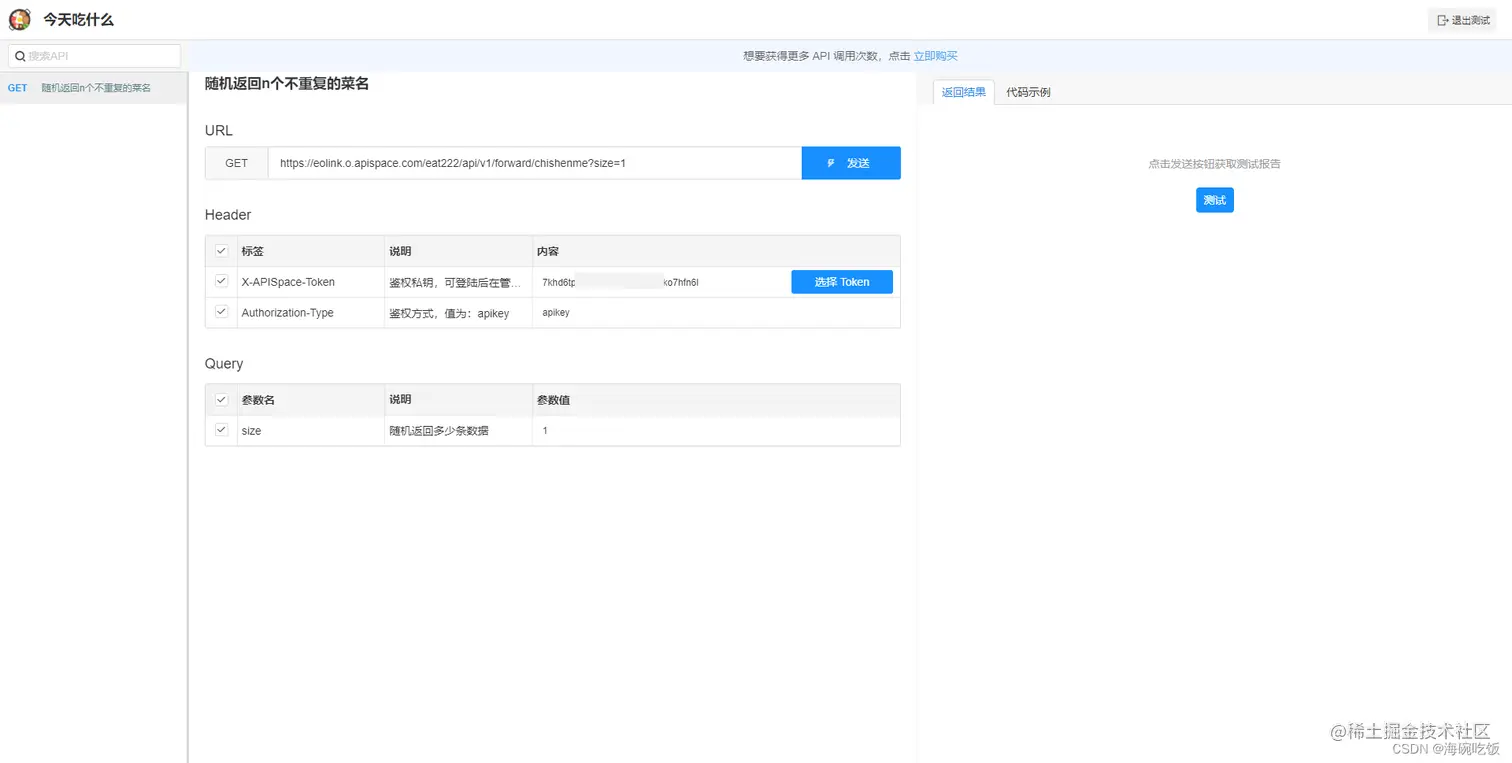Switch to the 代码示例 tab
The image size is (1512, 763).
click(1027, 91)
